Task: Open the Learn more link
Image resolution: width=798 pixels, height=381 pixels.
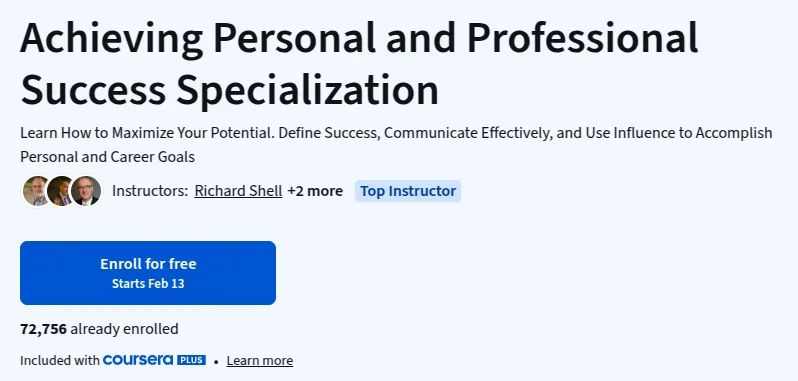Action: pos(260,361)
